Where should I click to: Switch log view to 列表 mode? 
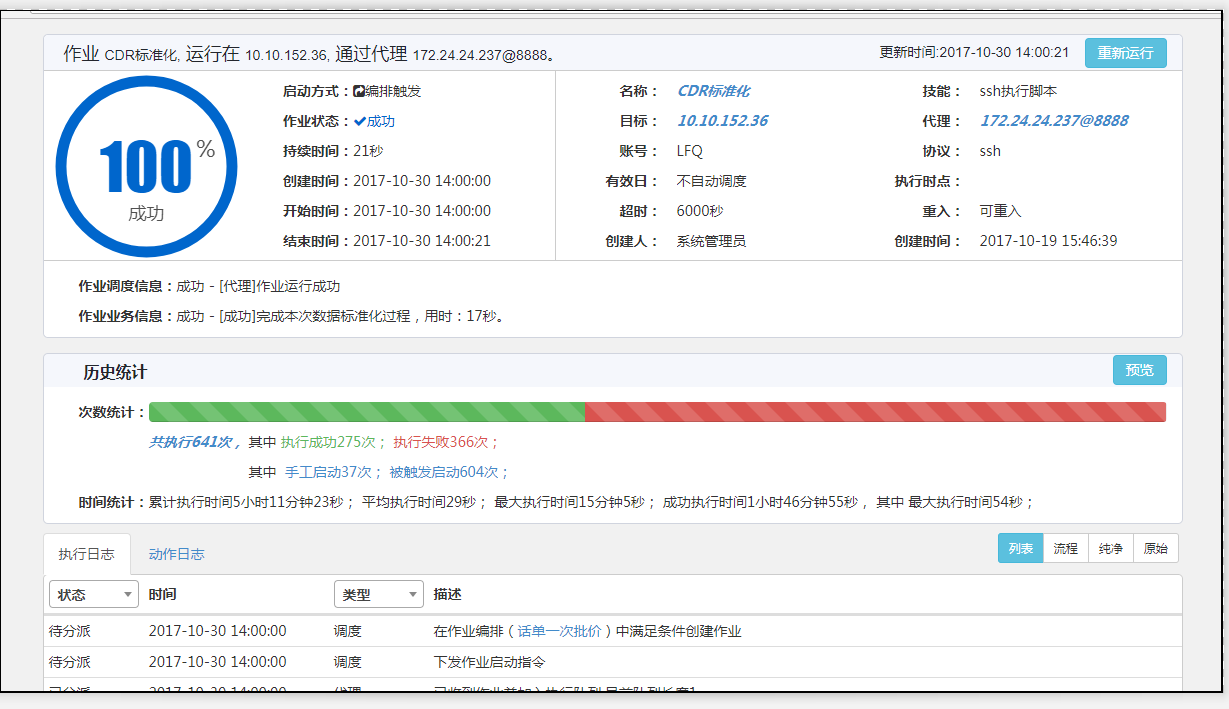[1020, 548]
